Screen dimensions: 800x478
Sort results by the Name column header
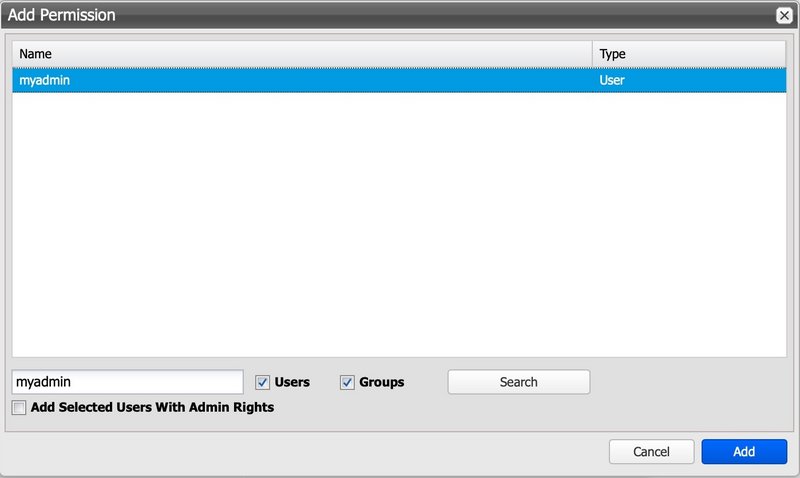click(x=300, y=53)
